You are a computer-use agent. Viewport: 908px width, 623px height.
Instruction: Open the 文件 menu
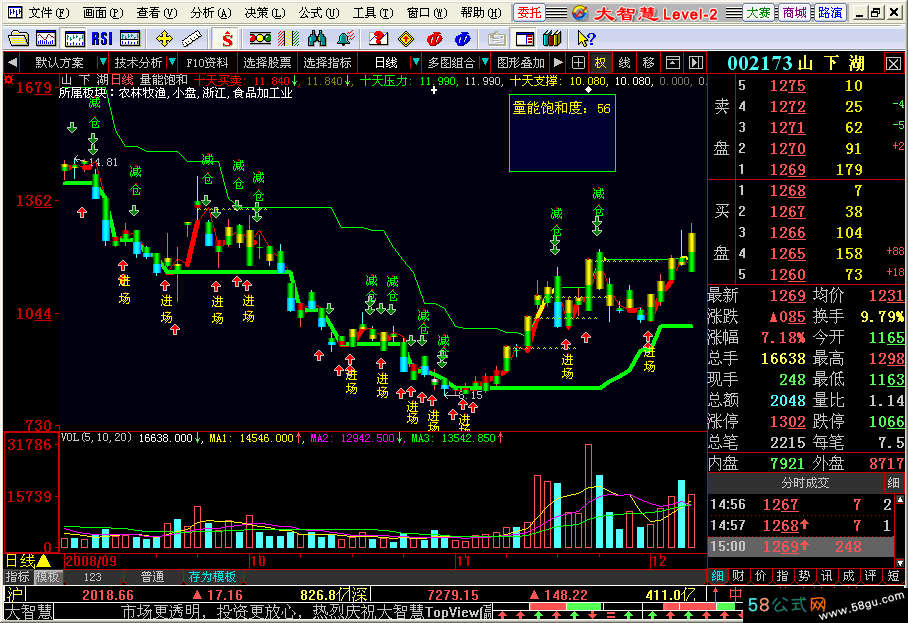pyautogui.click(x=49, y=13)
